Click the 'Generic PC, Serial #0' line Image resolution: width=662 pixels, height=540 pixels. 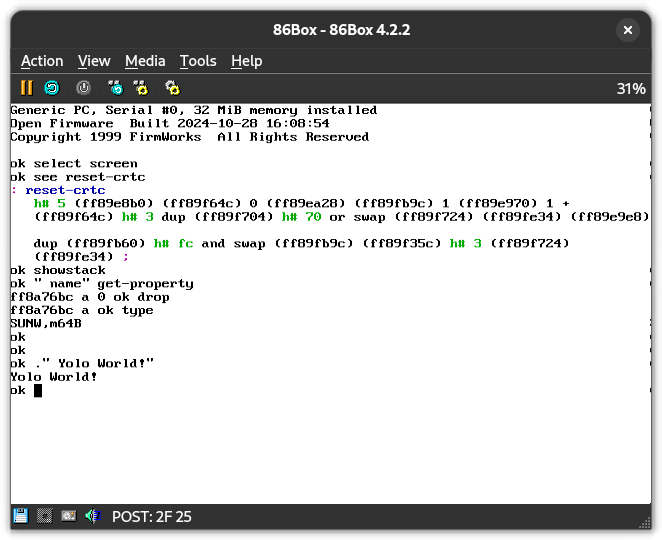194,110
